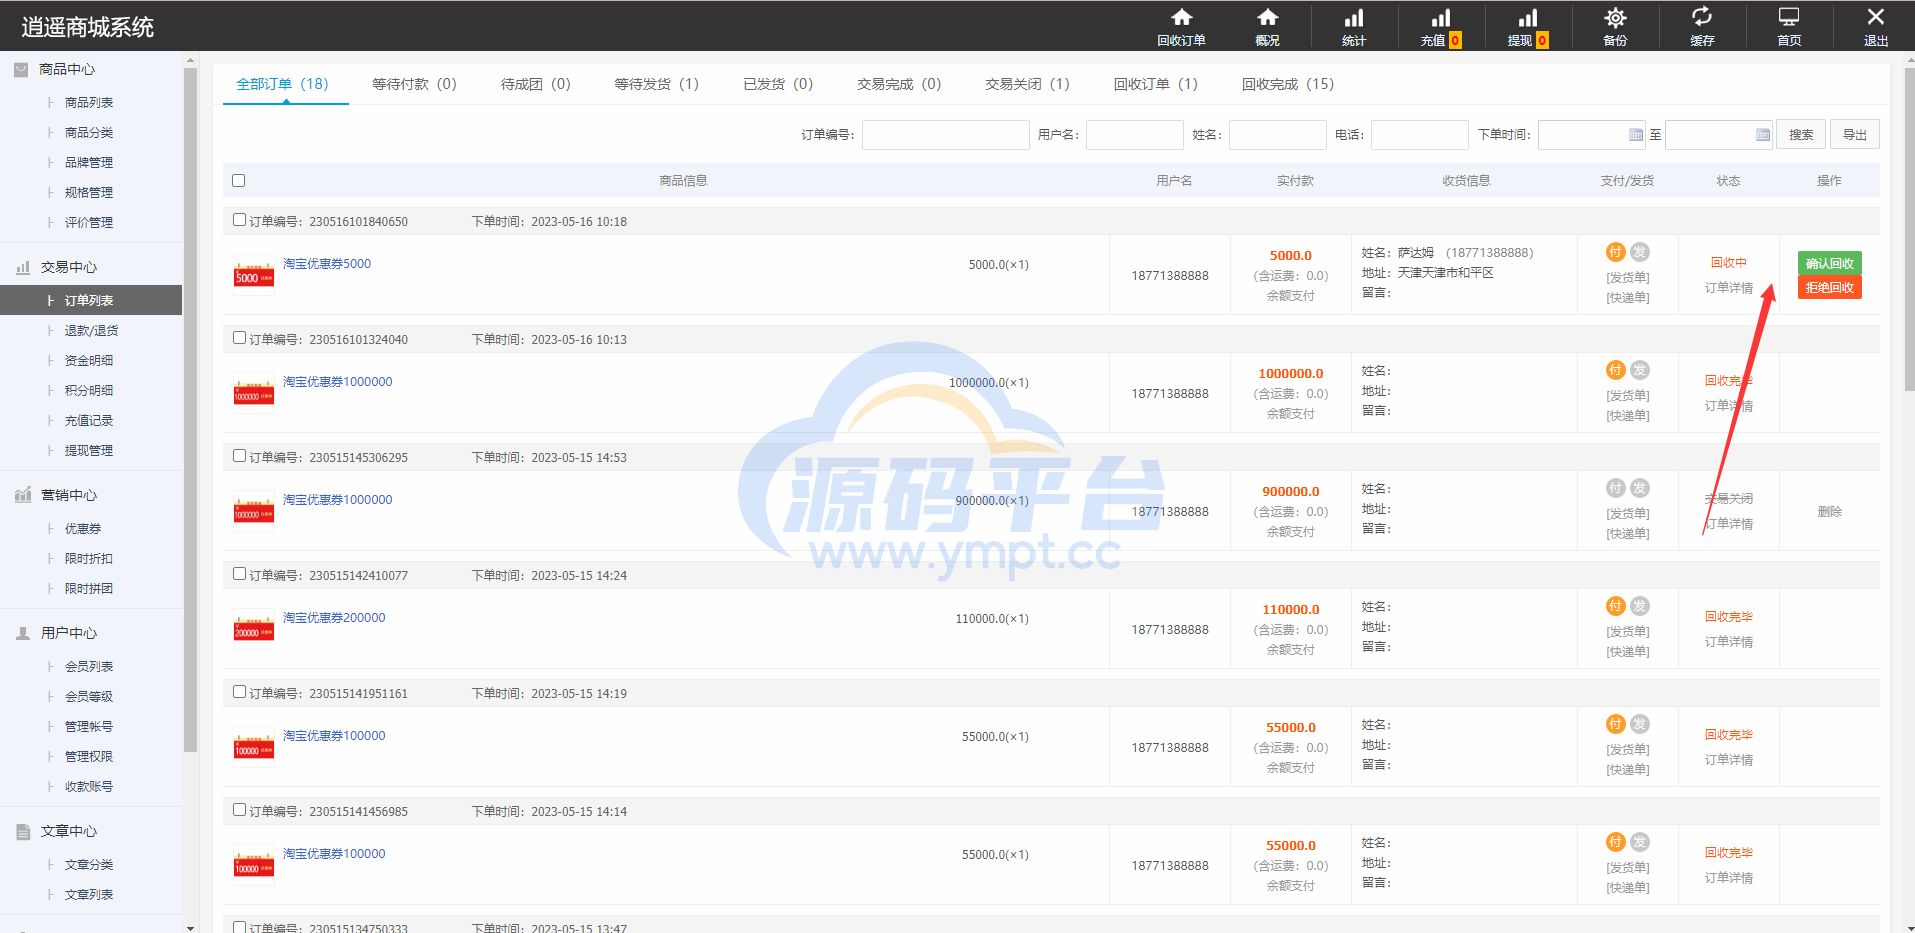This screenshot has height=933, width=1915.
Task: Click the green 确认回收 button
Action: [1829, 264]
